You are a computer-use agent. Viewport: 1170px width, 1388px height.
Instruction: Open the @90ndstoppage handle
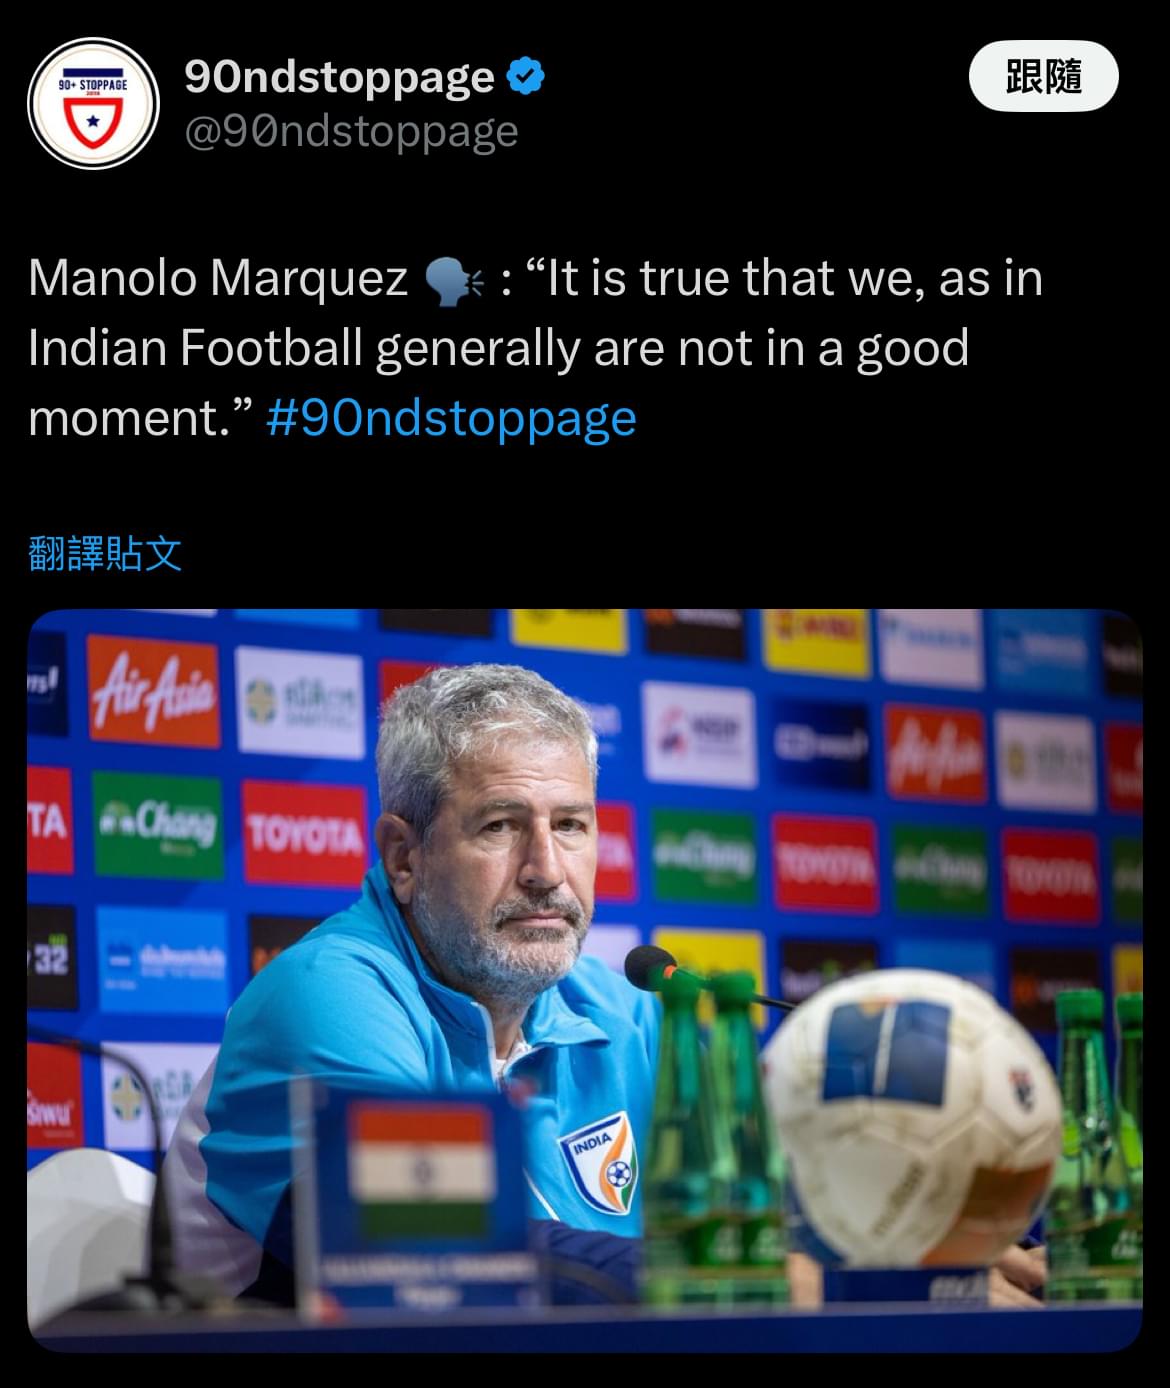coord(351,131)
